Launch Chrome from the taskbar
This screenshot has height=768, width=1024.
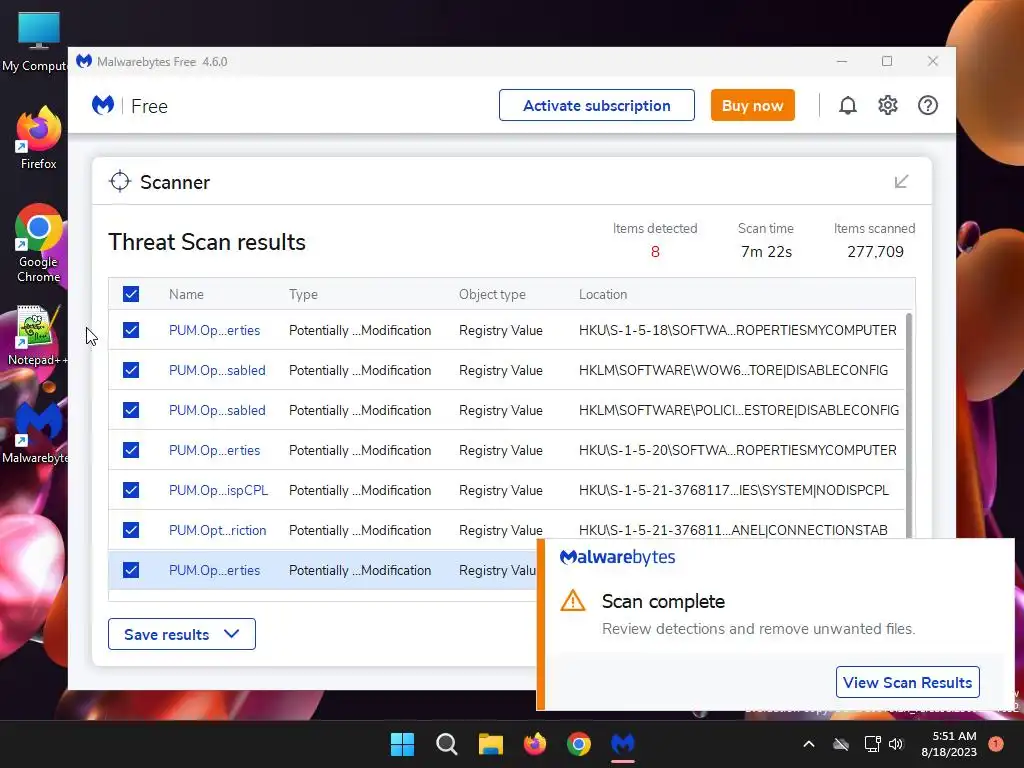click(x=579, y=744)
